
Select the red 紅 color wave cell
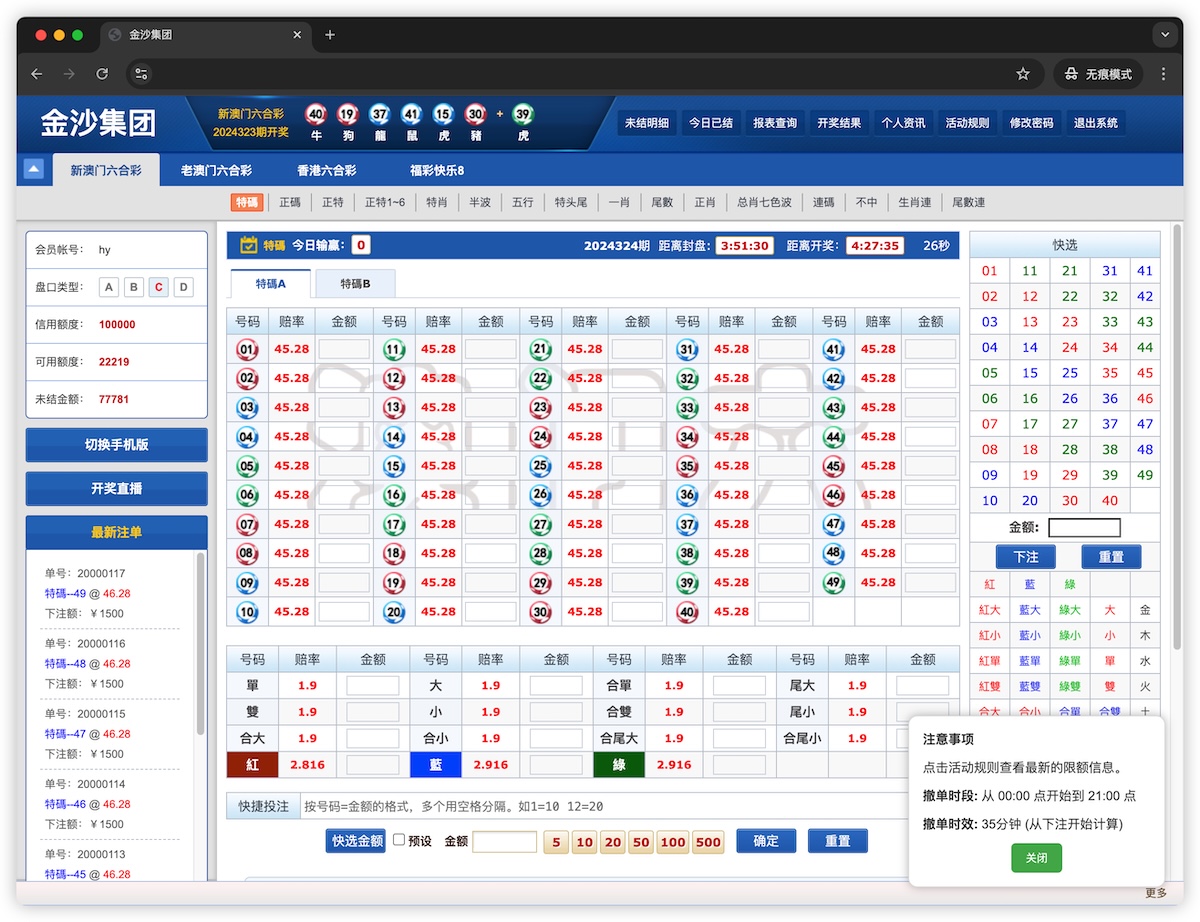pos(252,764)
